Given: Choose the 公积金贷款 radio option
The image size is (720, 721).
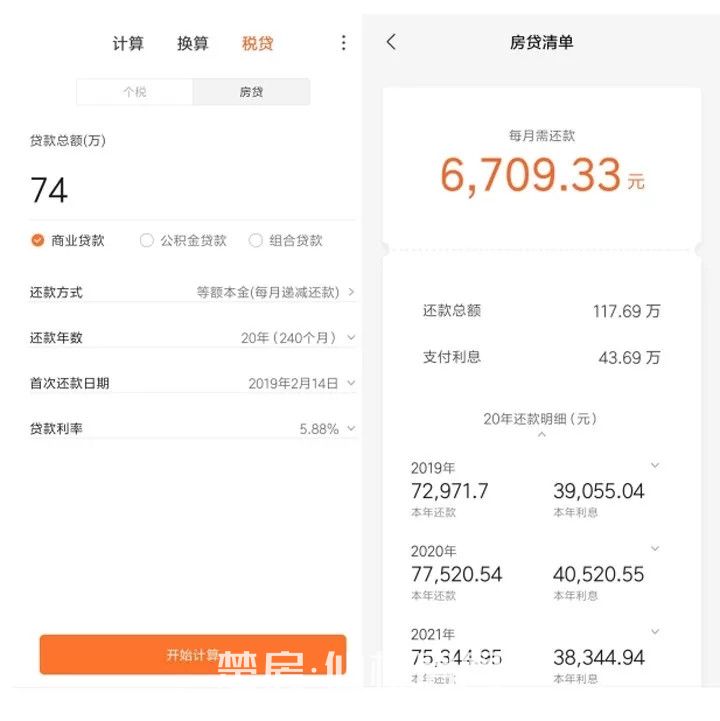Looking at the screenshot, I should (147, 240).
